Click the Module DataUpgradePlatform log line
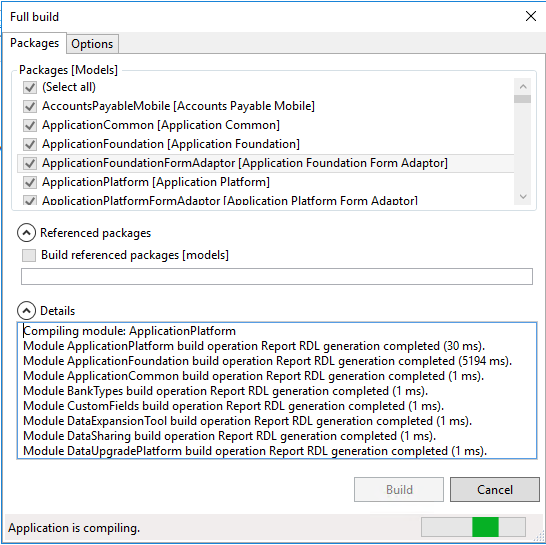 pos(255,451)
